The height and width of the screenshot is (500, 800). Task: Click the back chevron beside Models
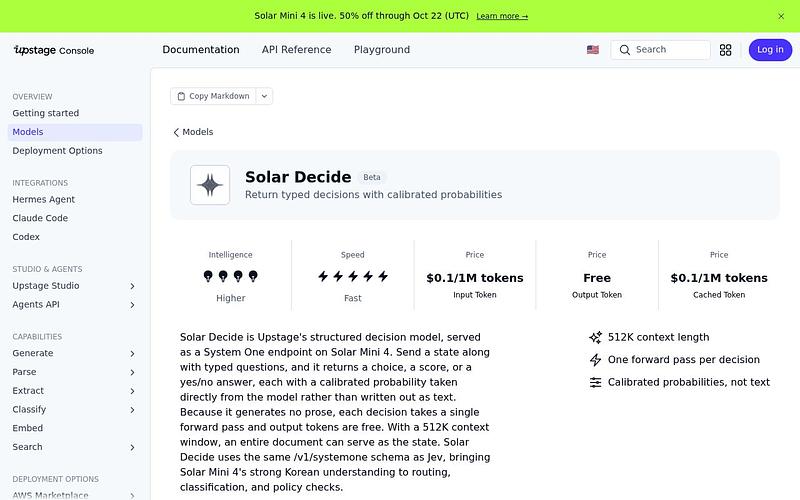176,132
